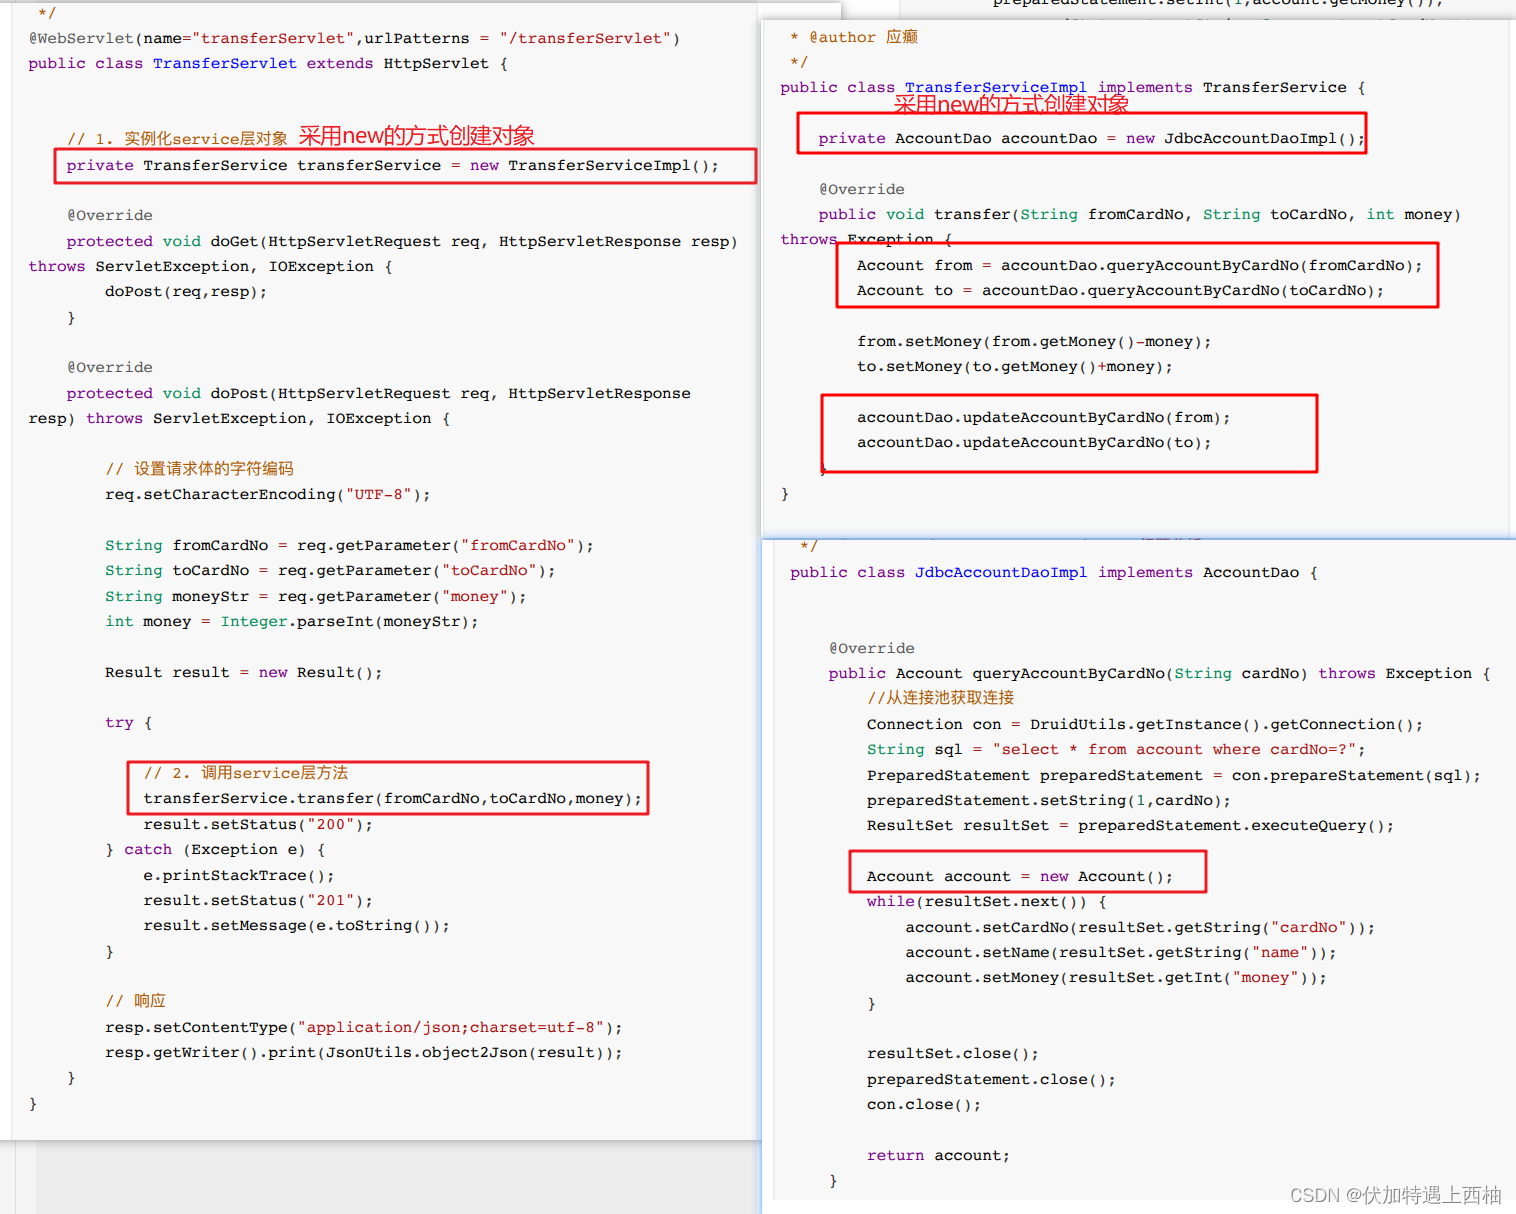Click 'AccountDao accountDao = new JdbcAccountDaoImpl()' line
The image size is (1516, 1214).
click(x=1092, y=138)
